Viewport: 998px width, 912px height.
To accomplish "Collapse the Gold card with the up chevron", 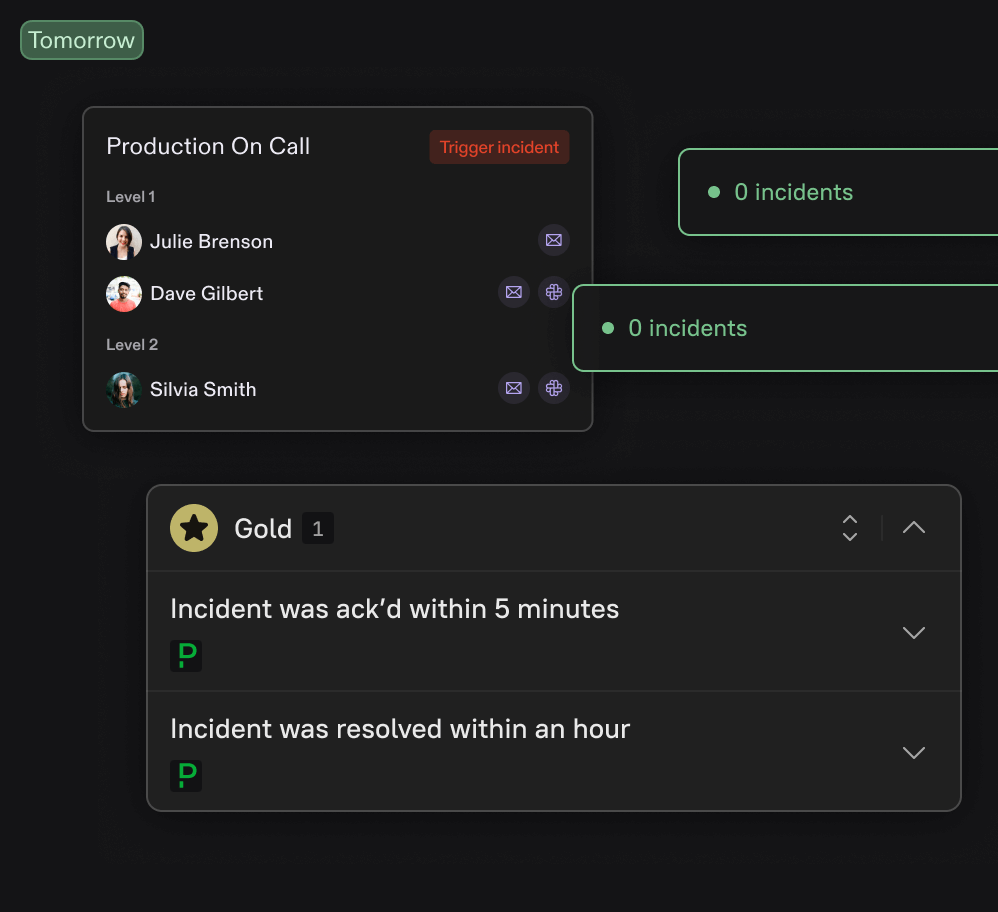I will [913, 528].
